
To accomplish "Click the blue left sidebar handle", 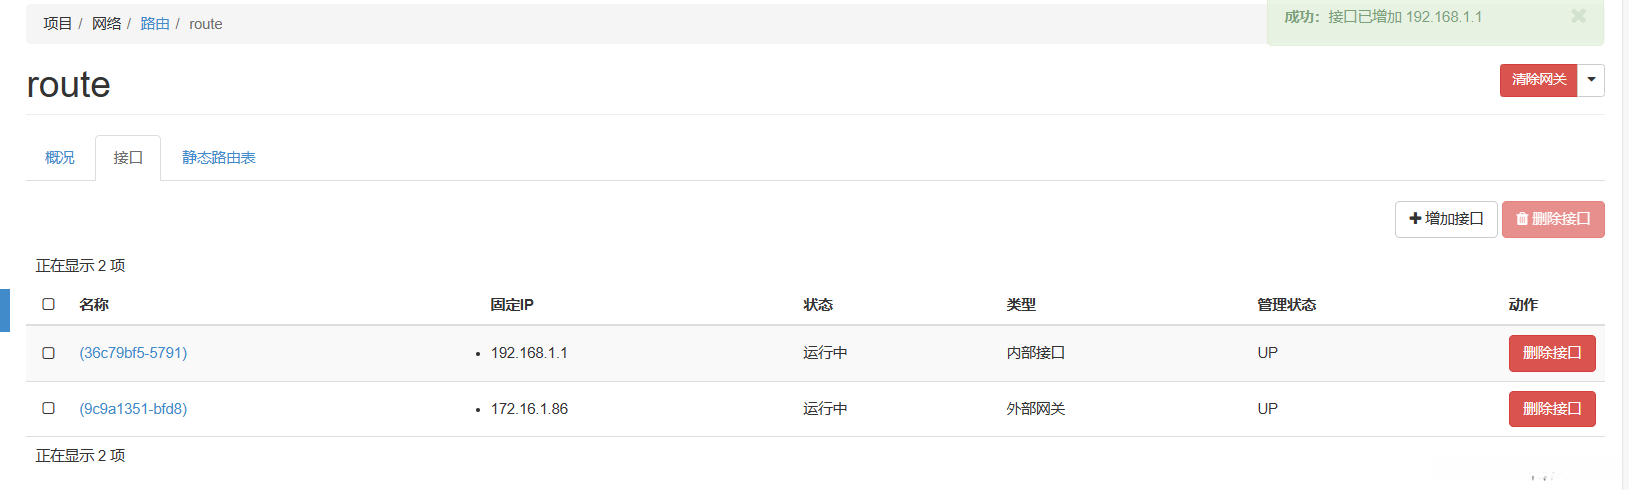I will coord(4,310).
